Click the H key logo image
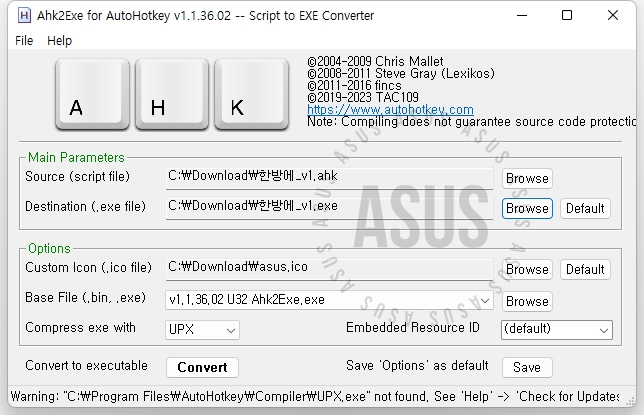Image resolution: width=644 pixels, height=415 pixels. [172, 95]
